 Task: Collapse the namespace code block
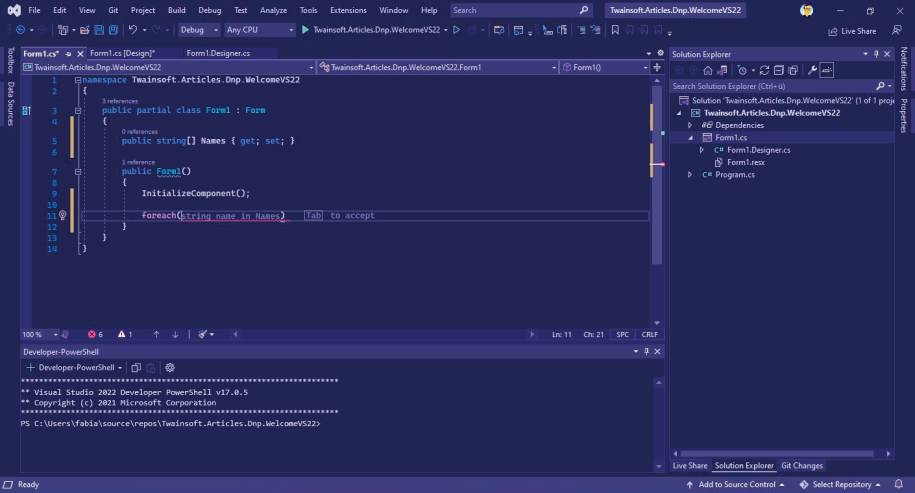point(78,80)
